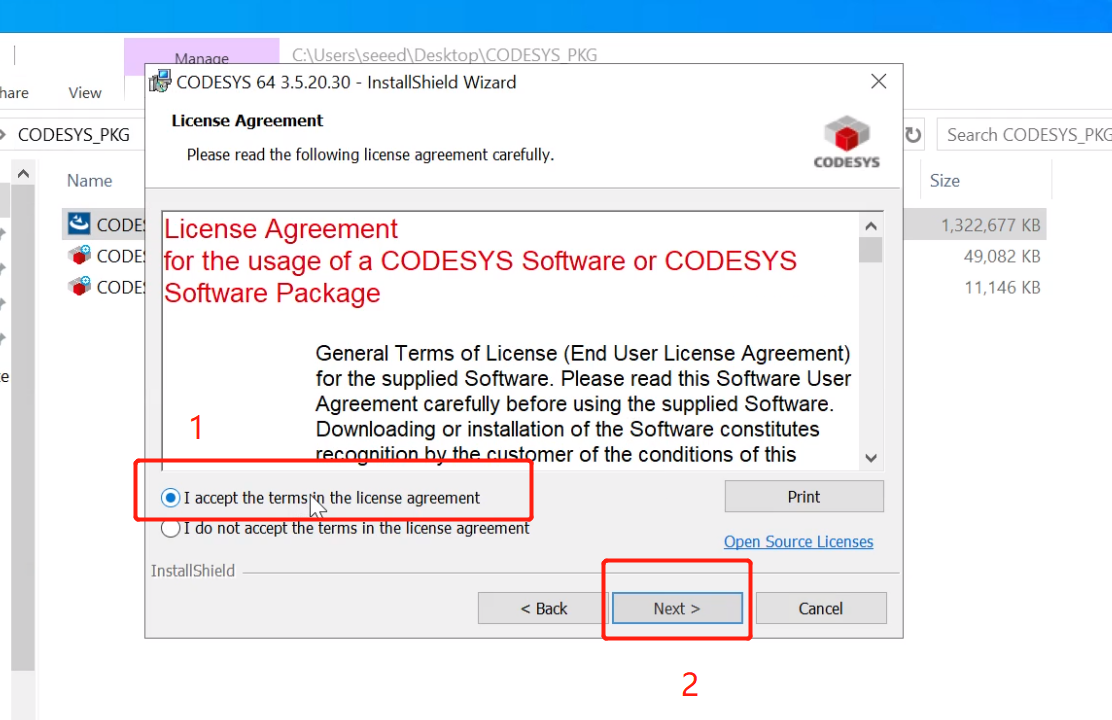Click the CODESYS logo in the wizard header
This screenshot has width=1112, height=720.
(847, 143)
